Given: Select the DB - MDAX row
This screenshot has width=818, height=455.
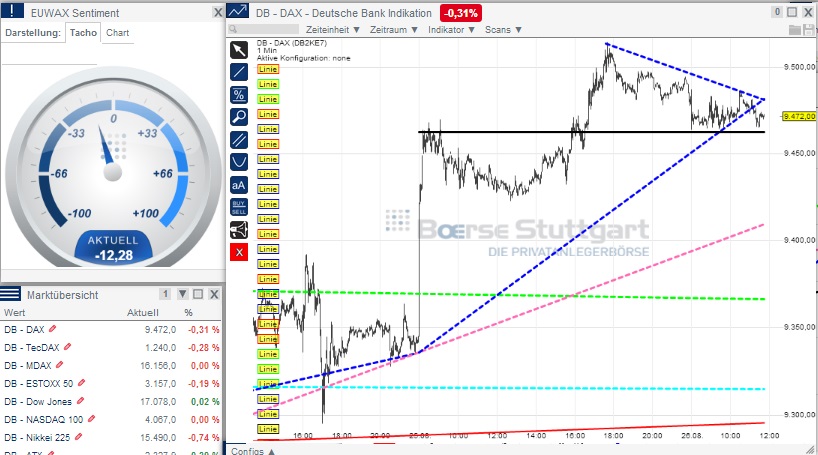Looking at the screenshot, I should click(x=111, y=365).
